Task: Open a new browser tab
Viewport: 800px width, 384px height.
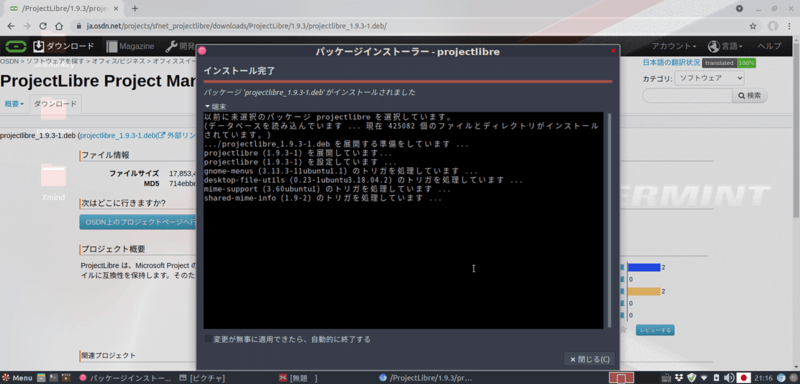Action: pyautogui.click(x=135, y=9)
